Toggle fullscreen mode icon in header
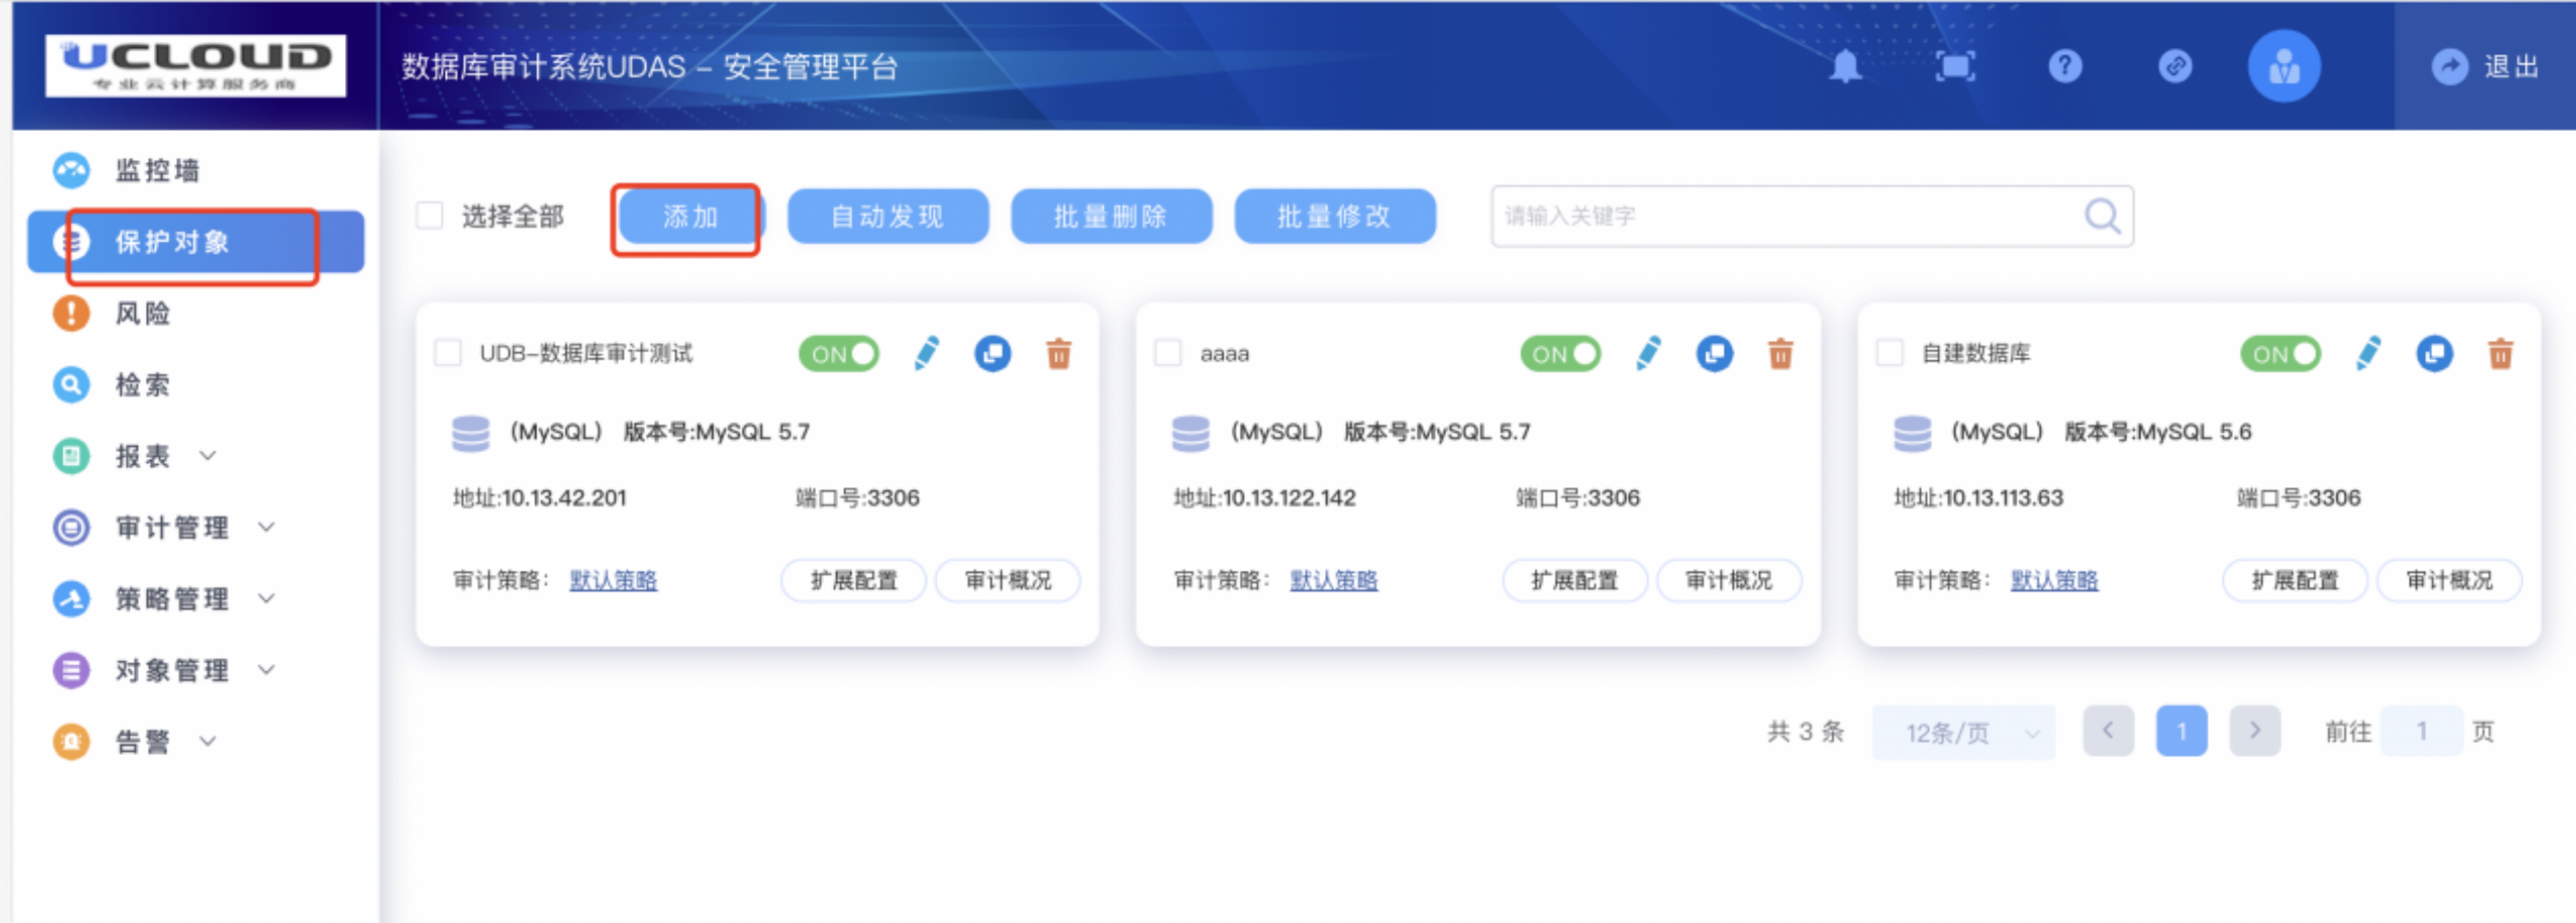The height and width of the screenshot is (923, 2576). (1955, 67)
